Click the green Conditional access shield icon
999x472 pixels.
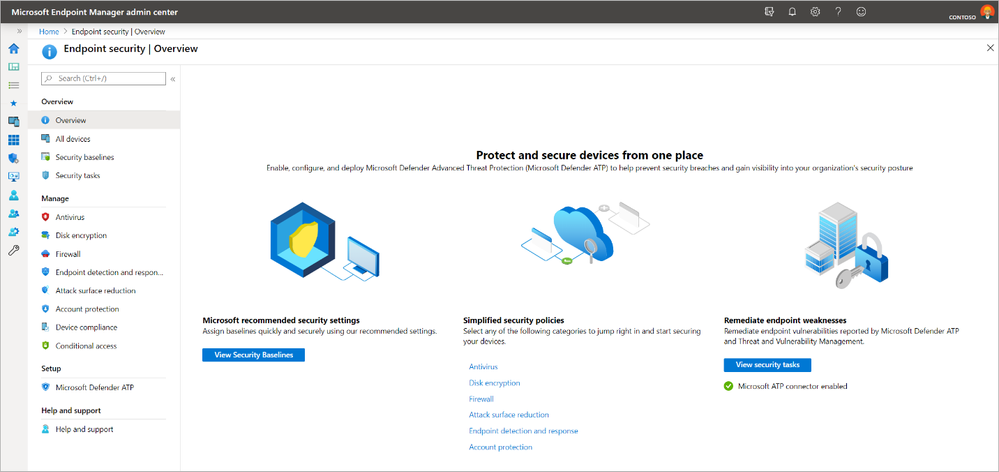coord(45,346)
